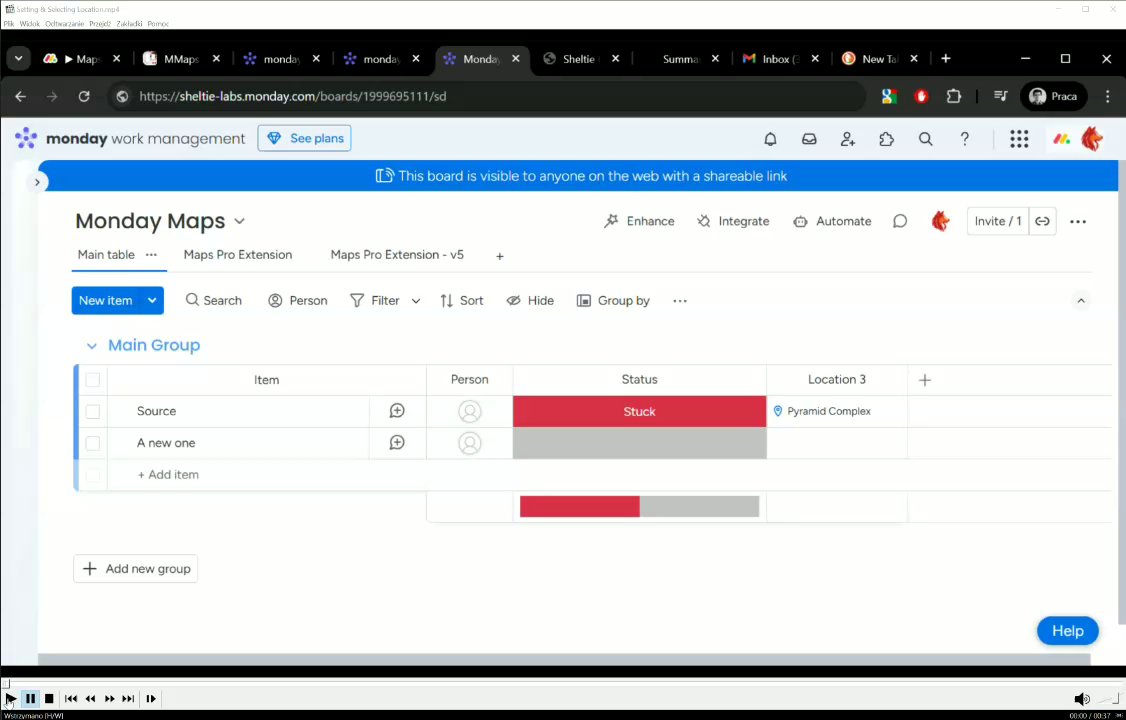Open the Praca profile menu in the browser
1126x720 pixels.
(x=1053, y=96)
